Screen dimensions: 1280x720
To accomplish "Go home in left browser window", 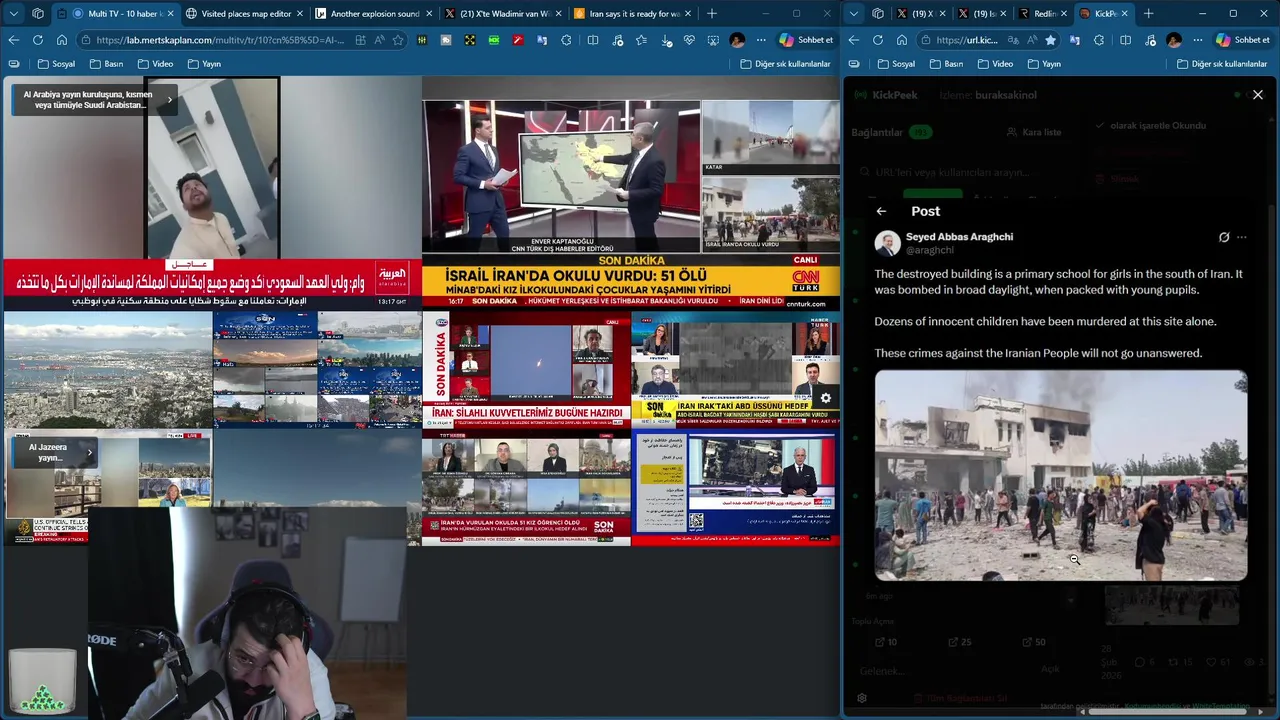I will click(x=61, y=40).
